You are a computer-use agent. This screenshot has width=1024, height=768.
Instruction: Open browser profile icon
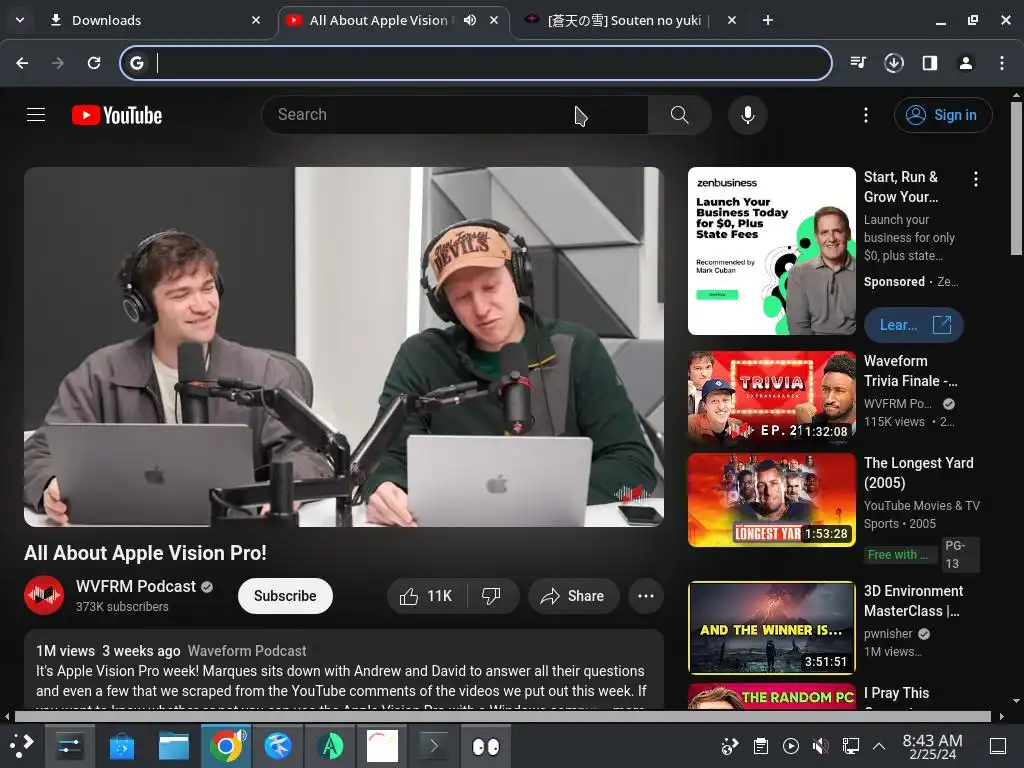click(x=966, y=63)
